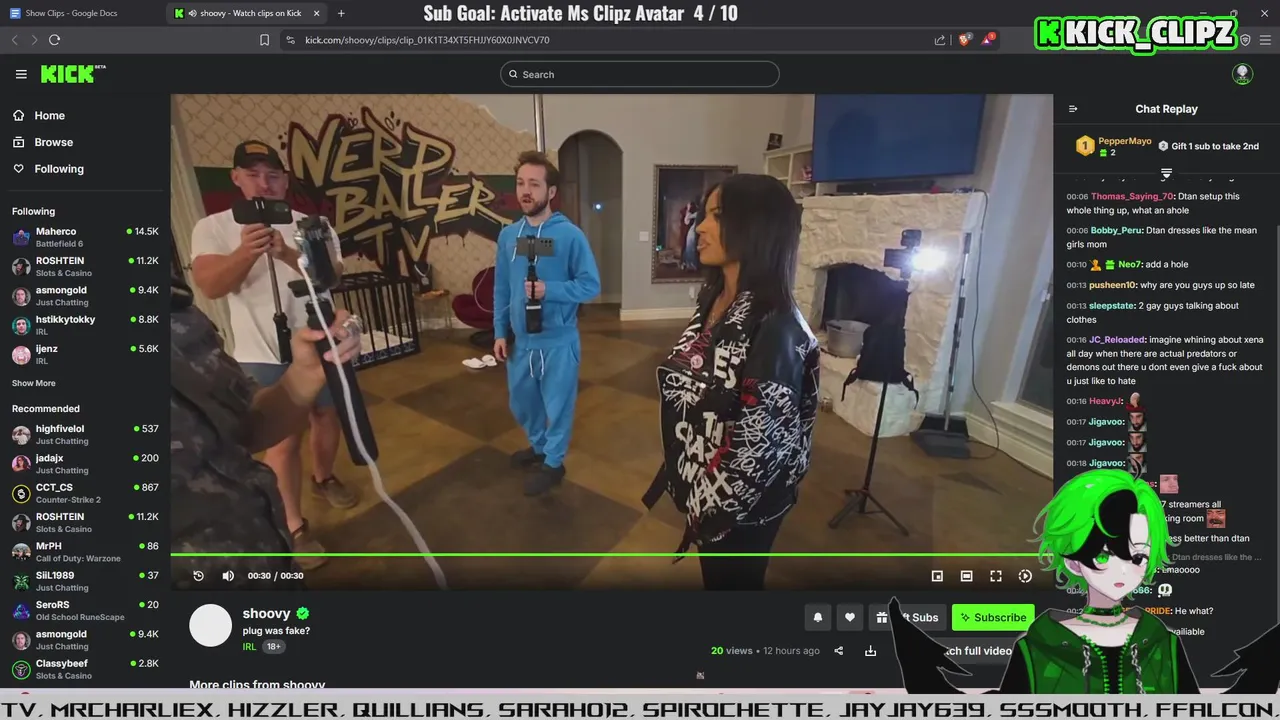Replay the clip from start
Viewport: 1280px width, 720px height.
(x=198, y=576)
